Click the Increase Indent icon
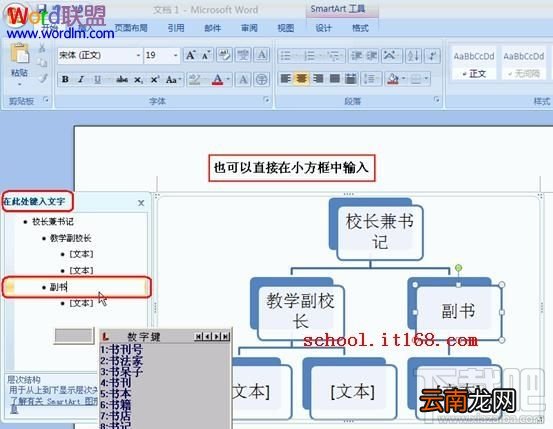The image size is (553, 429). [371, 56]
